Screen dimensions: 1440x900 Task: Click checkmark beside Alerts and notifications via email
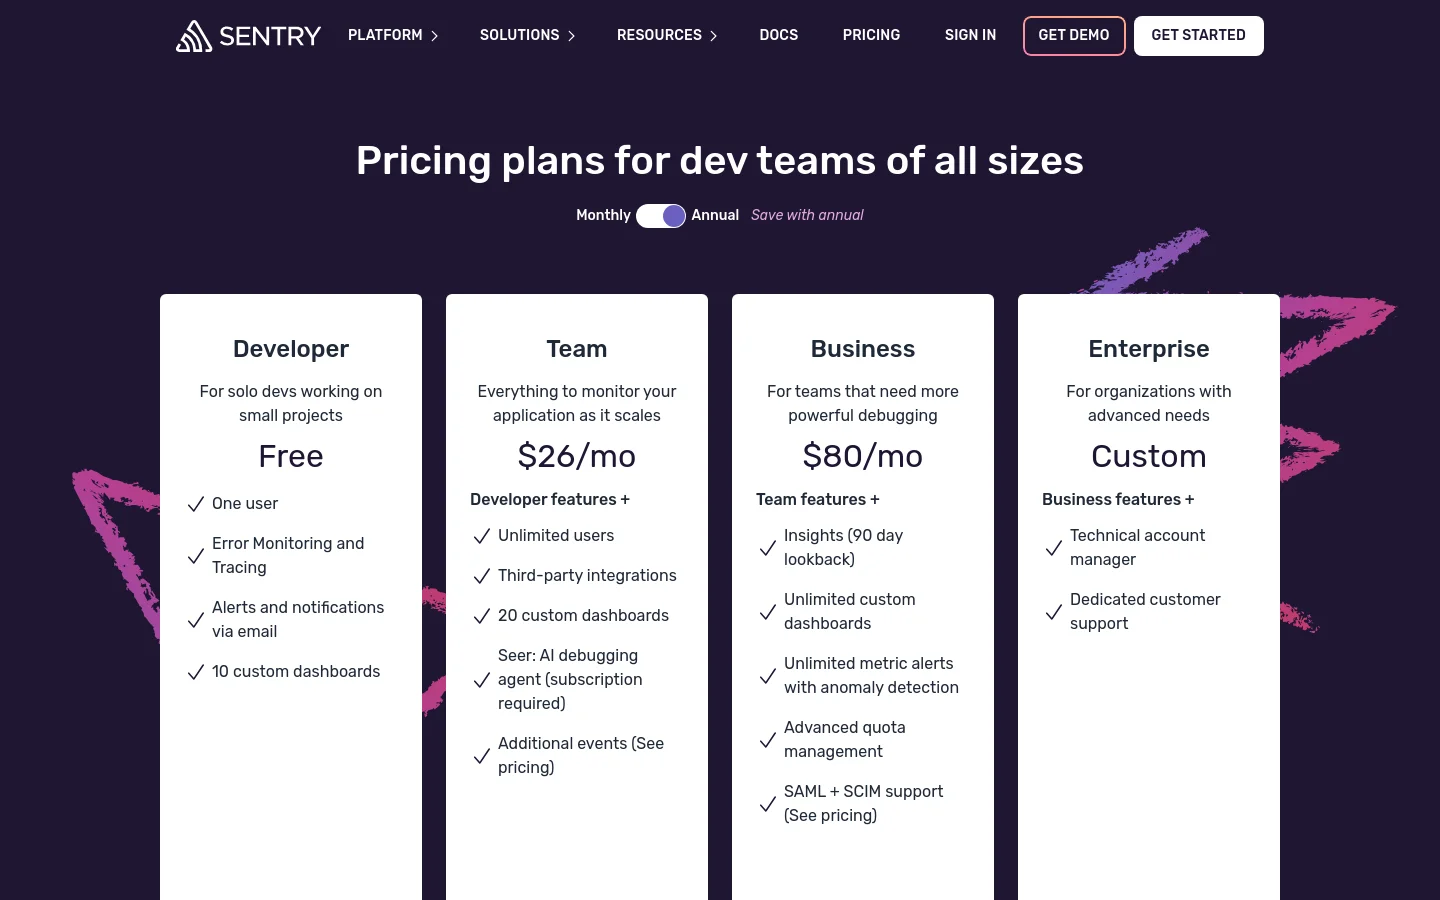coord(196,620)
